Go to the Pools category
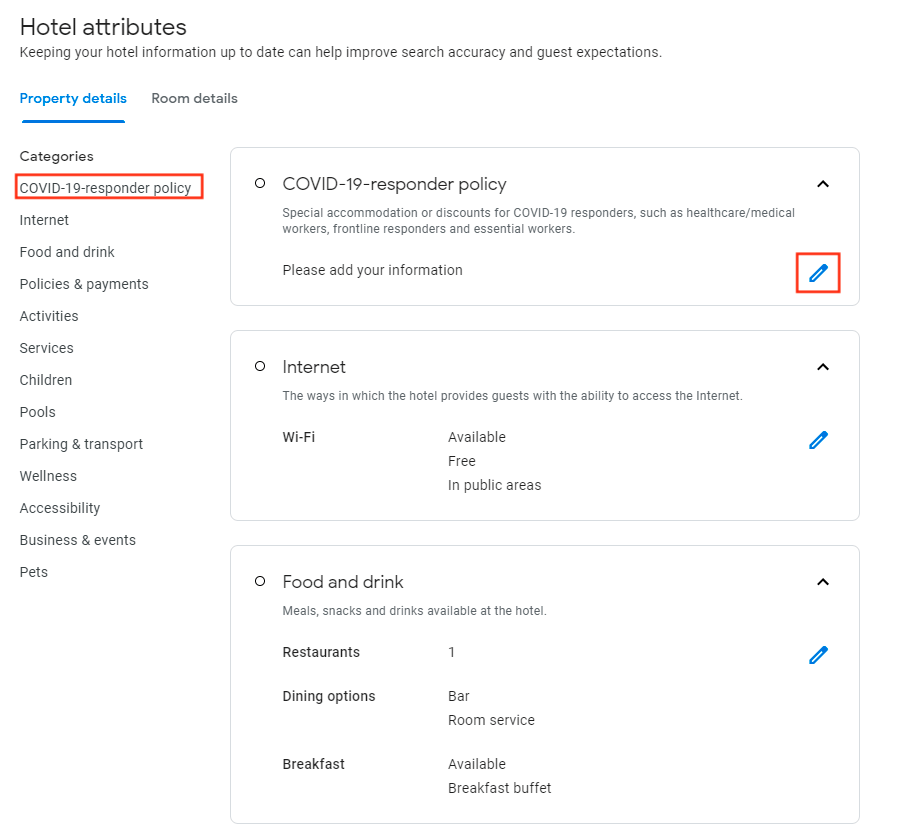This screenshot has width=907, height=838. pyautogui.click(x=38, y=412)
